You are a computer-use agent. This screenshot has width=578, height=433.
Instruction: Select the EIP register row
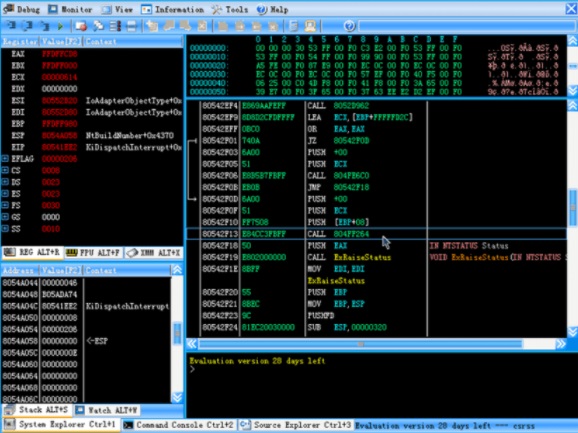92,147
